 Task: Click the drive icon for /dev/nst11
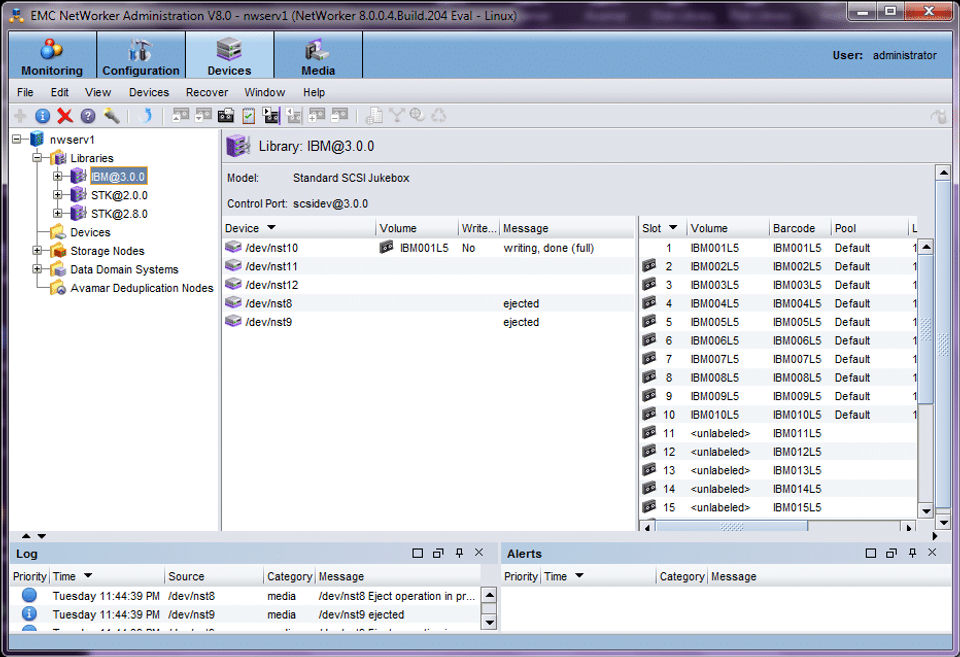(233, 266)
